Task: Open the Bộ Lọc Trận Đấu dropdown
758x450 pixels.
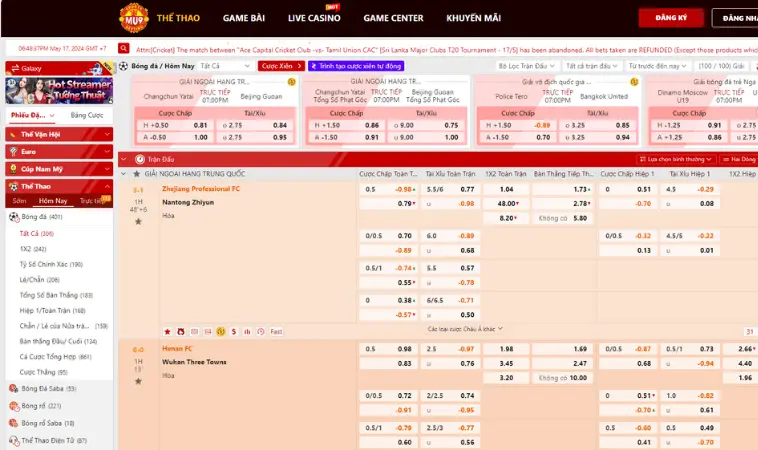Action: point(527,66)
